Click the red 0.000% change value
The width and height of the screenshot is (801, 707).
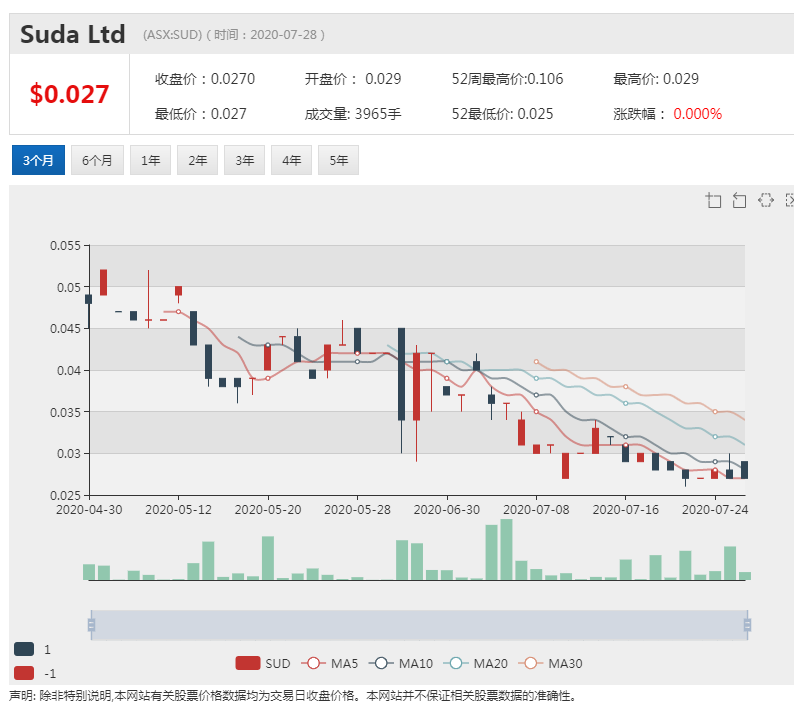(697, 114)
